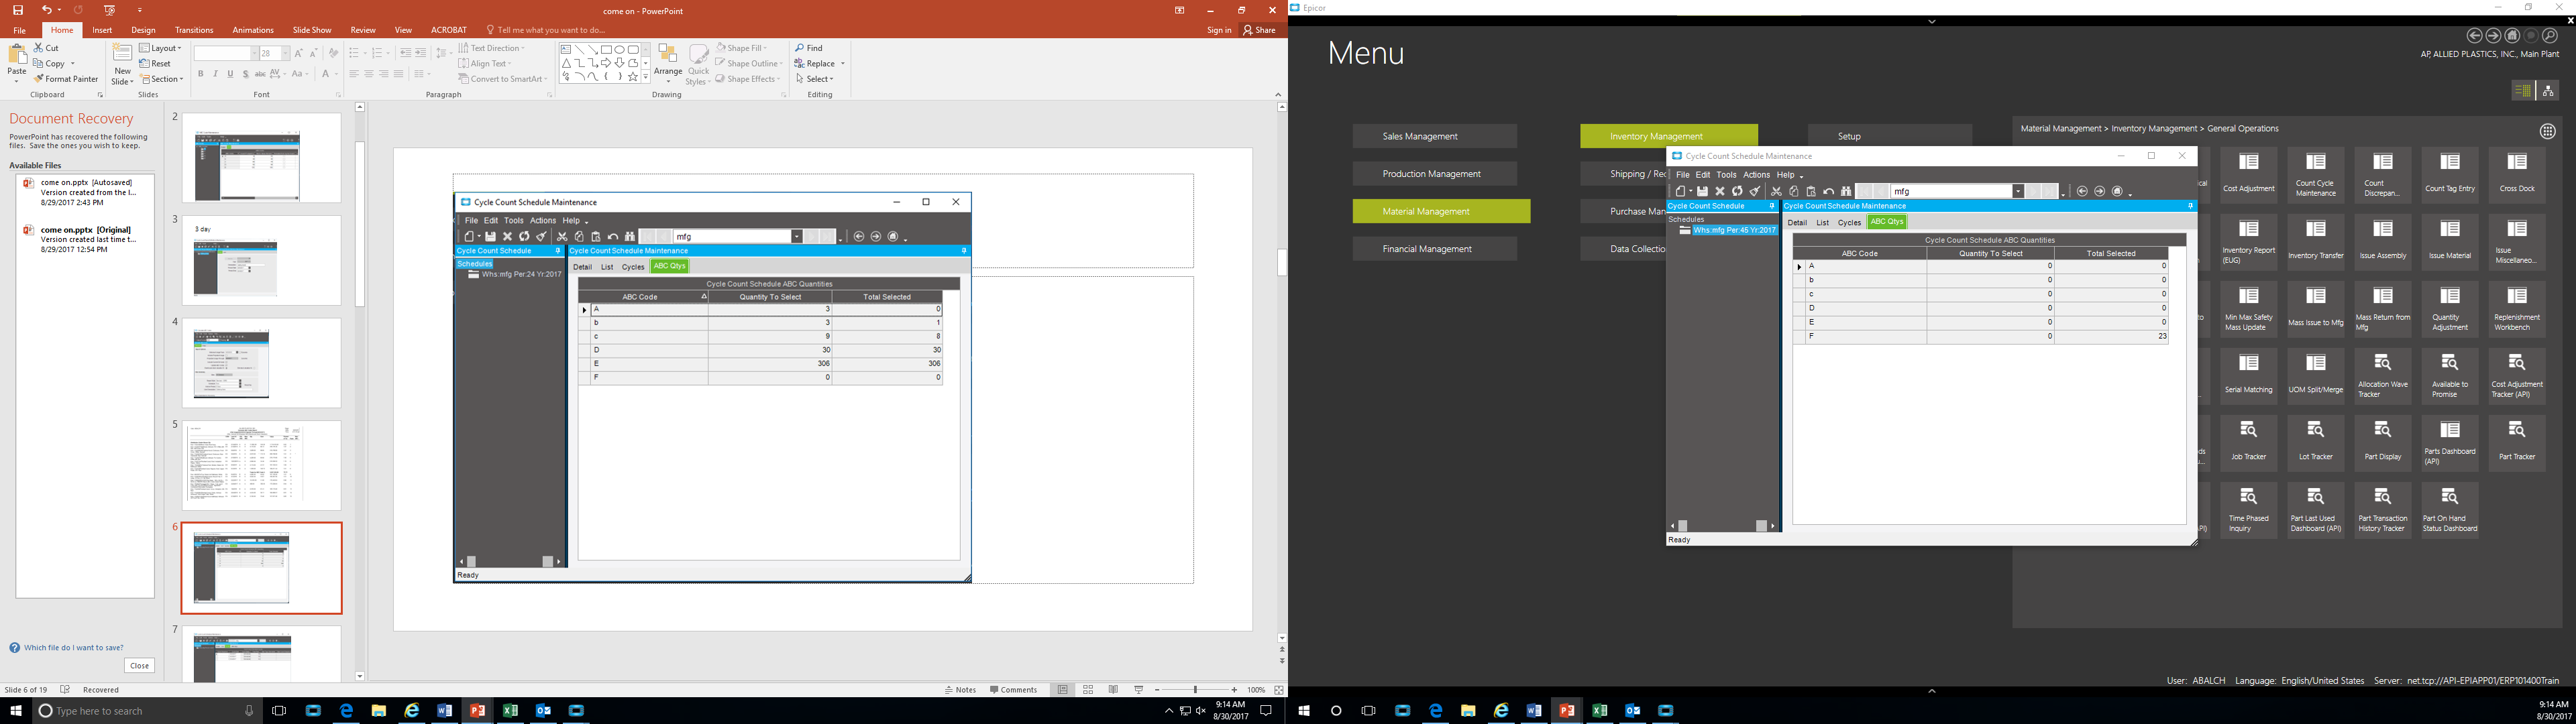This screenshot has width=2576, height=724.
Task: Select Whs:mfg Per:45 Yr:2017 schedule in Epicor
Action: 1735,230
